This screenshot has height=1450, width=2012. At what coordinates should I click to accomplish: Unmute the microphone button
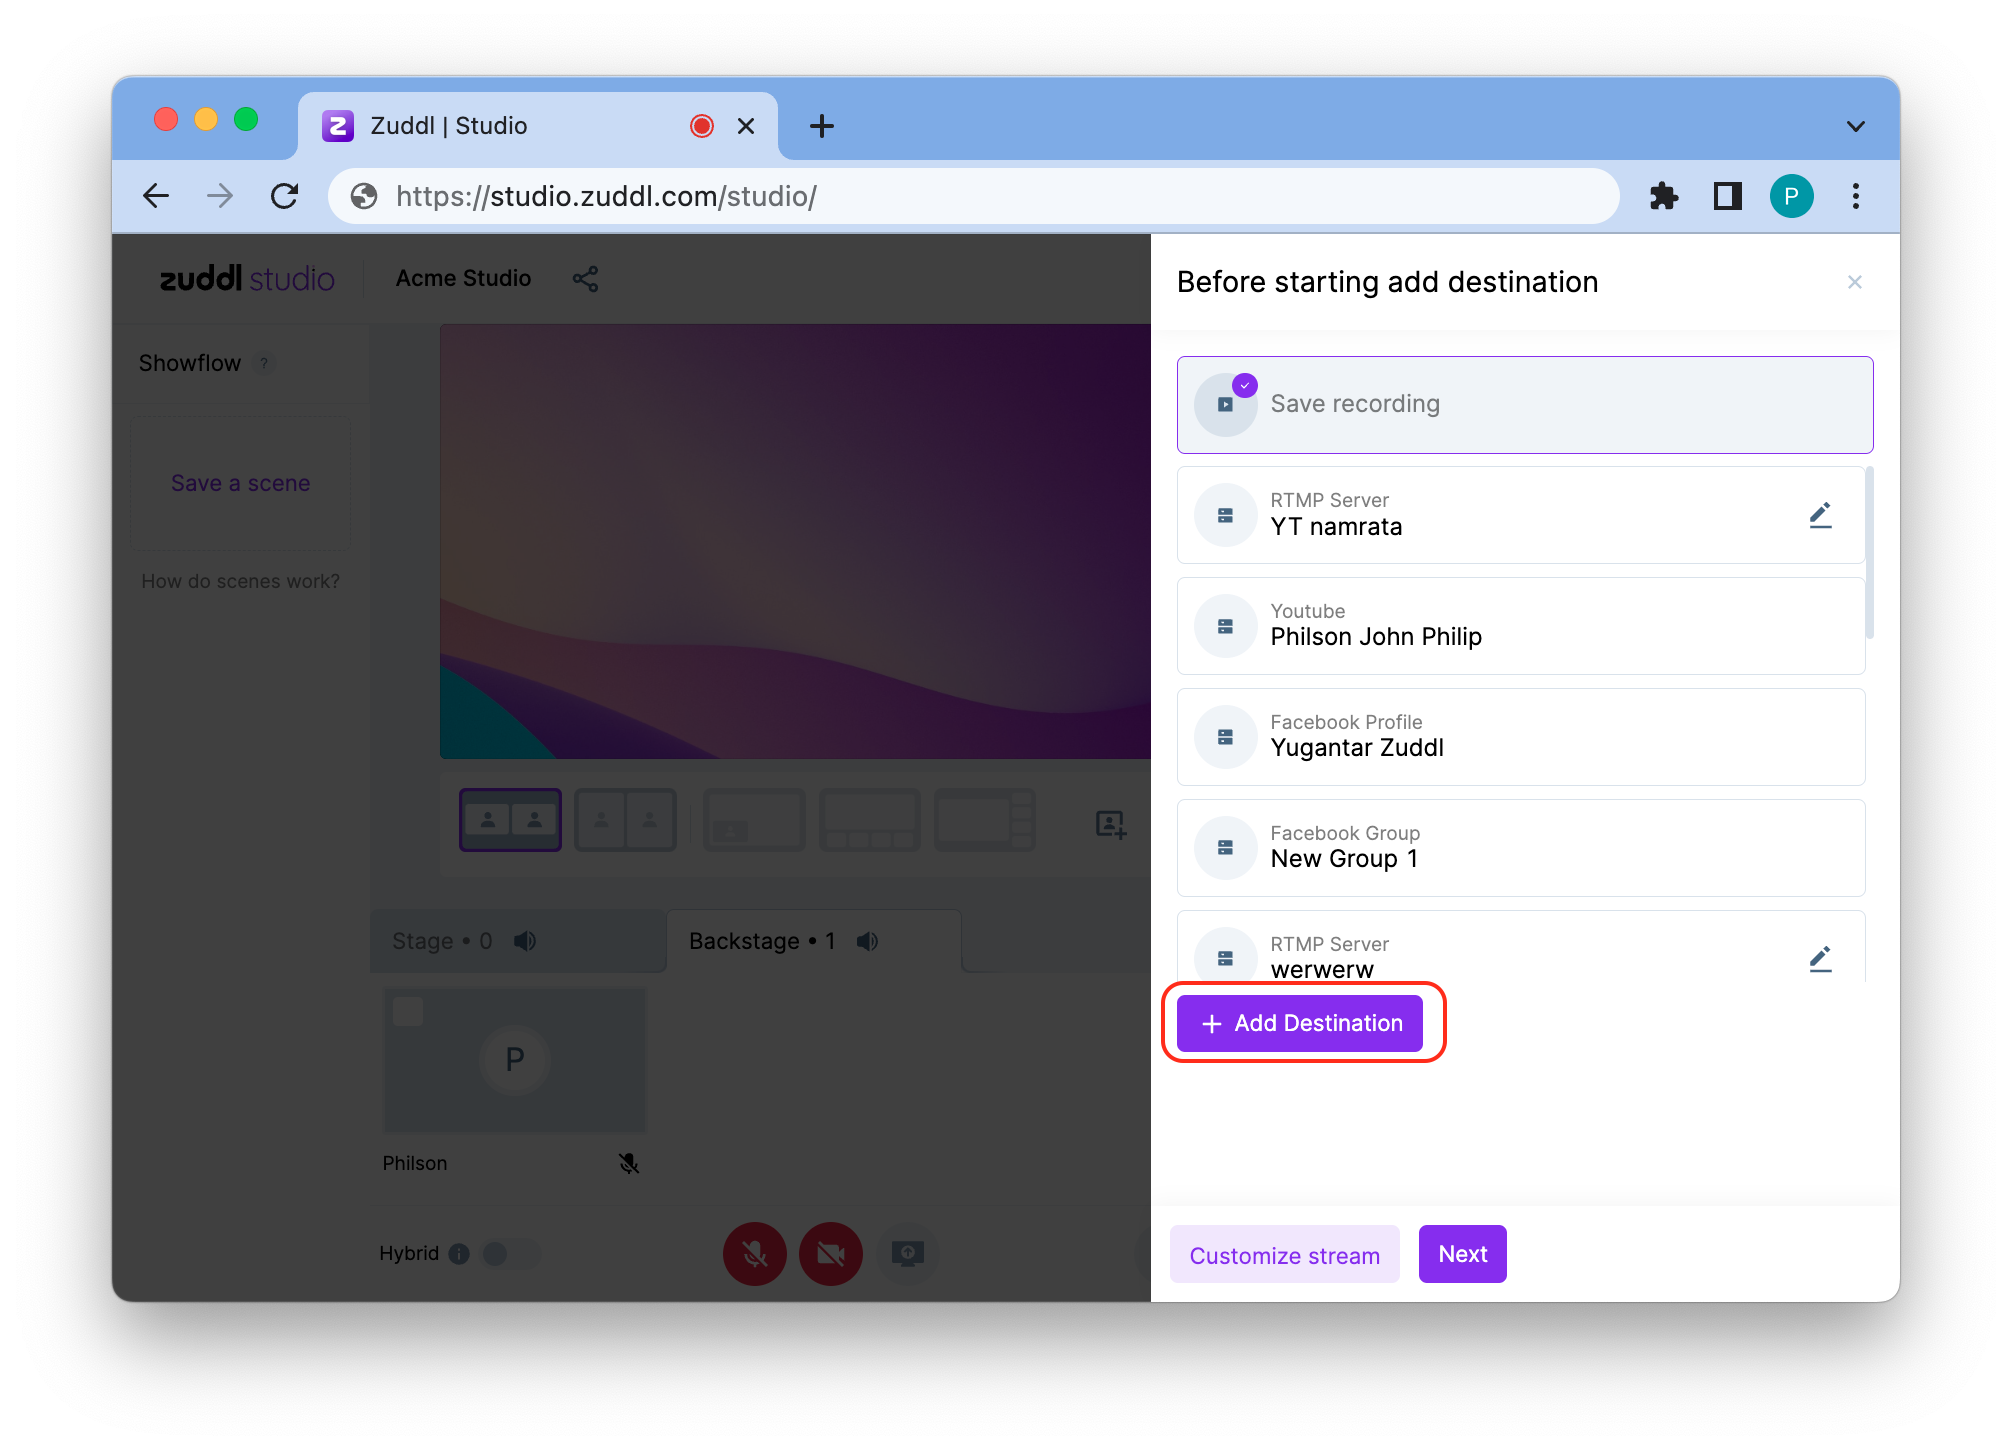click(x=755, y=1253)
